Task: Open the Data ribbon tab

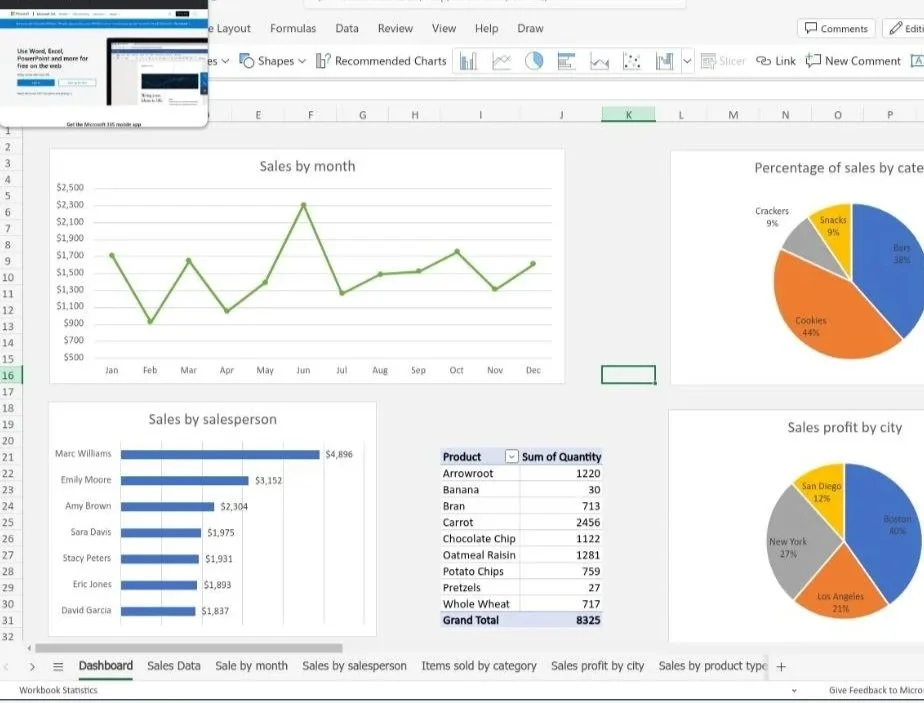Action: point(346,28)
